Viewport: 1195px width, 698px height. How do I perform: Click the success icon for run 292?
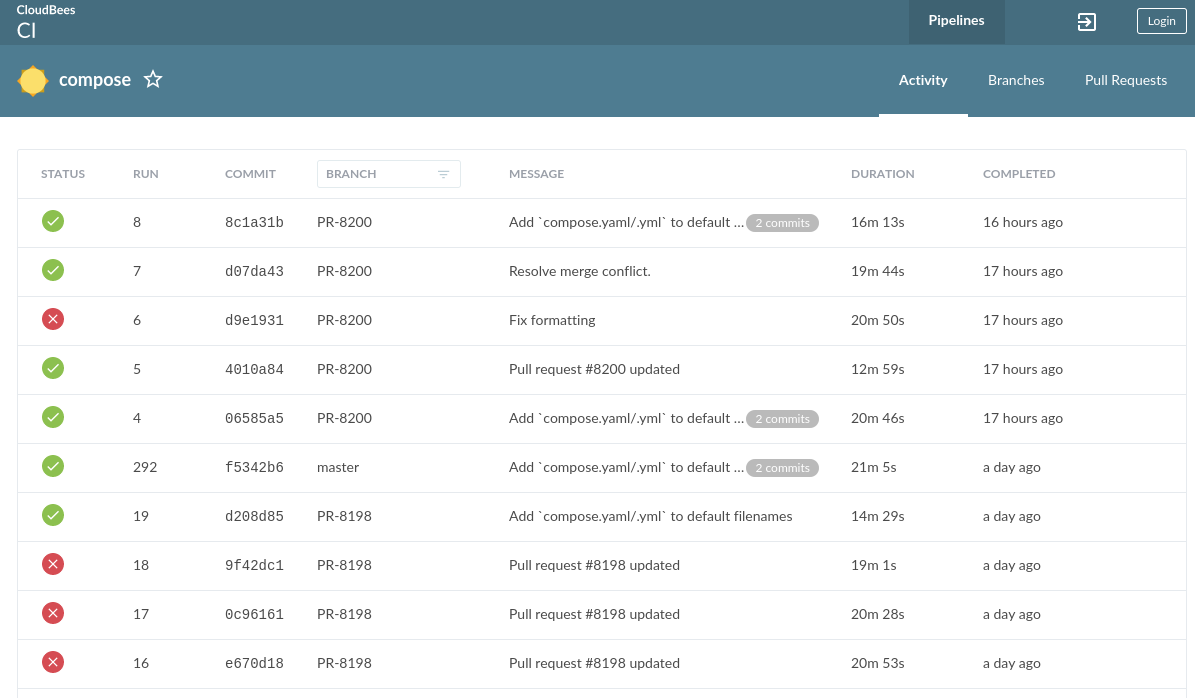coord(53,467)
